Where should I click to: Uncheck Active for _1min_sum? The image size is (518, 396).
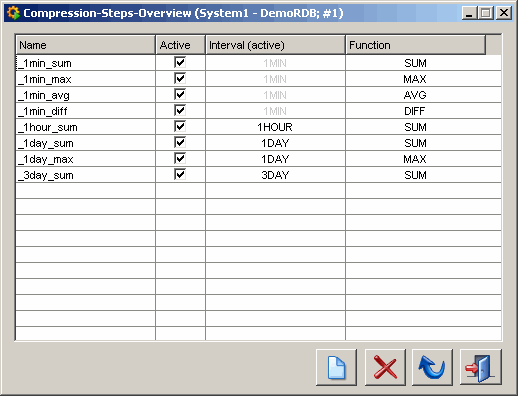pyautogui.click(x=180, y=62)
